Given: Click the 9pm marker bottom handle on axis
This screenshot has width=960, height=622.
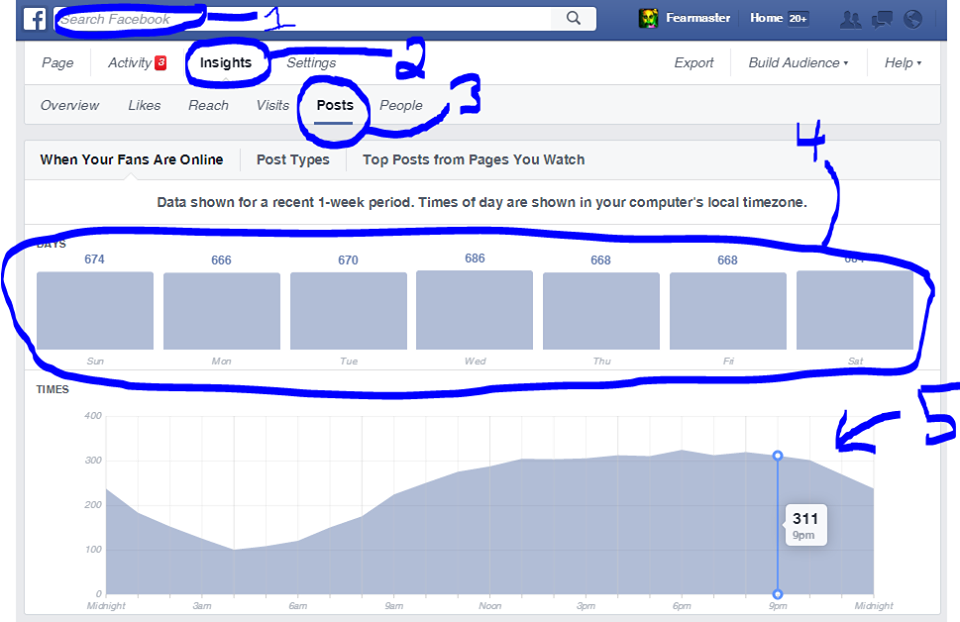Looking at the screenshot, I should 778,594.
